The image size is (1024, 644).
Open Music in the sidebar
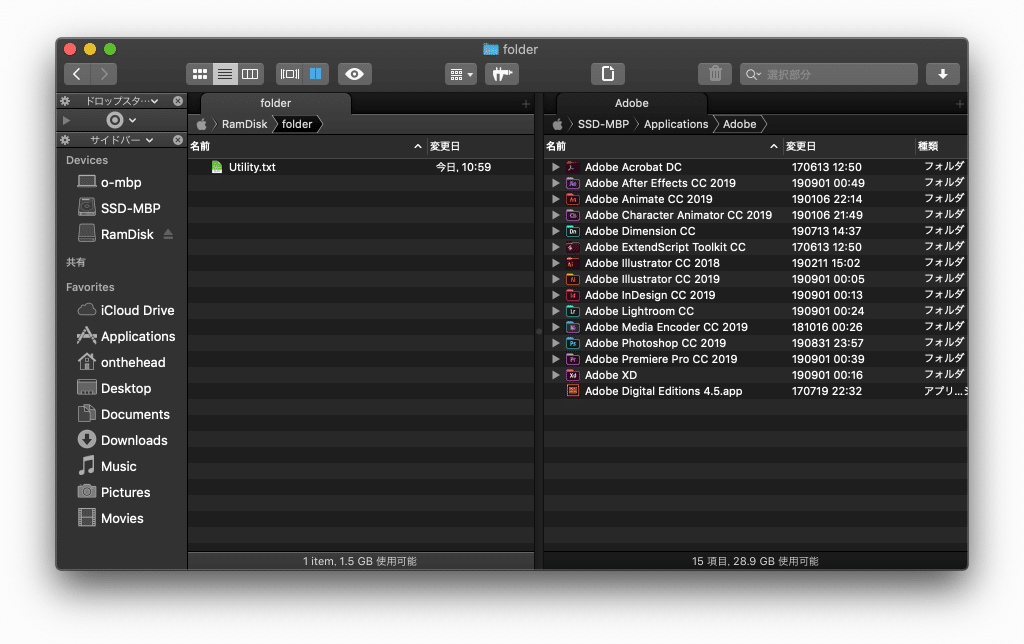121,466
